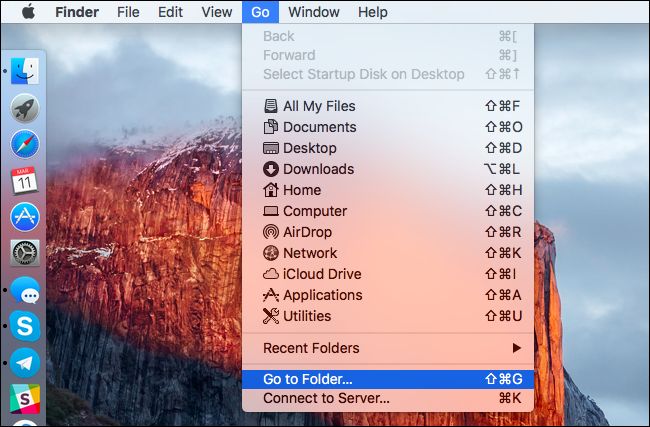This screenshot has height=427, width=650.
Task: Open the File menu
Action: 128,12
